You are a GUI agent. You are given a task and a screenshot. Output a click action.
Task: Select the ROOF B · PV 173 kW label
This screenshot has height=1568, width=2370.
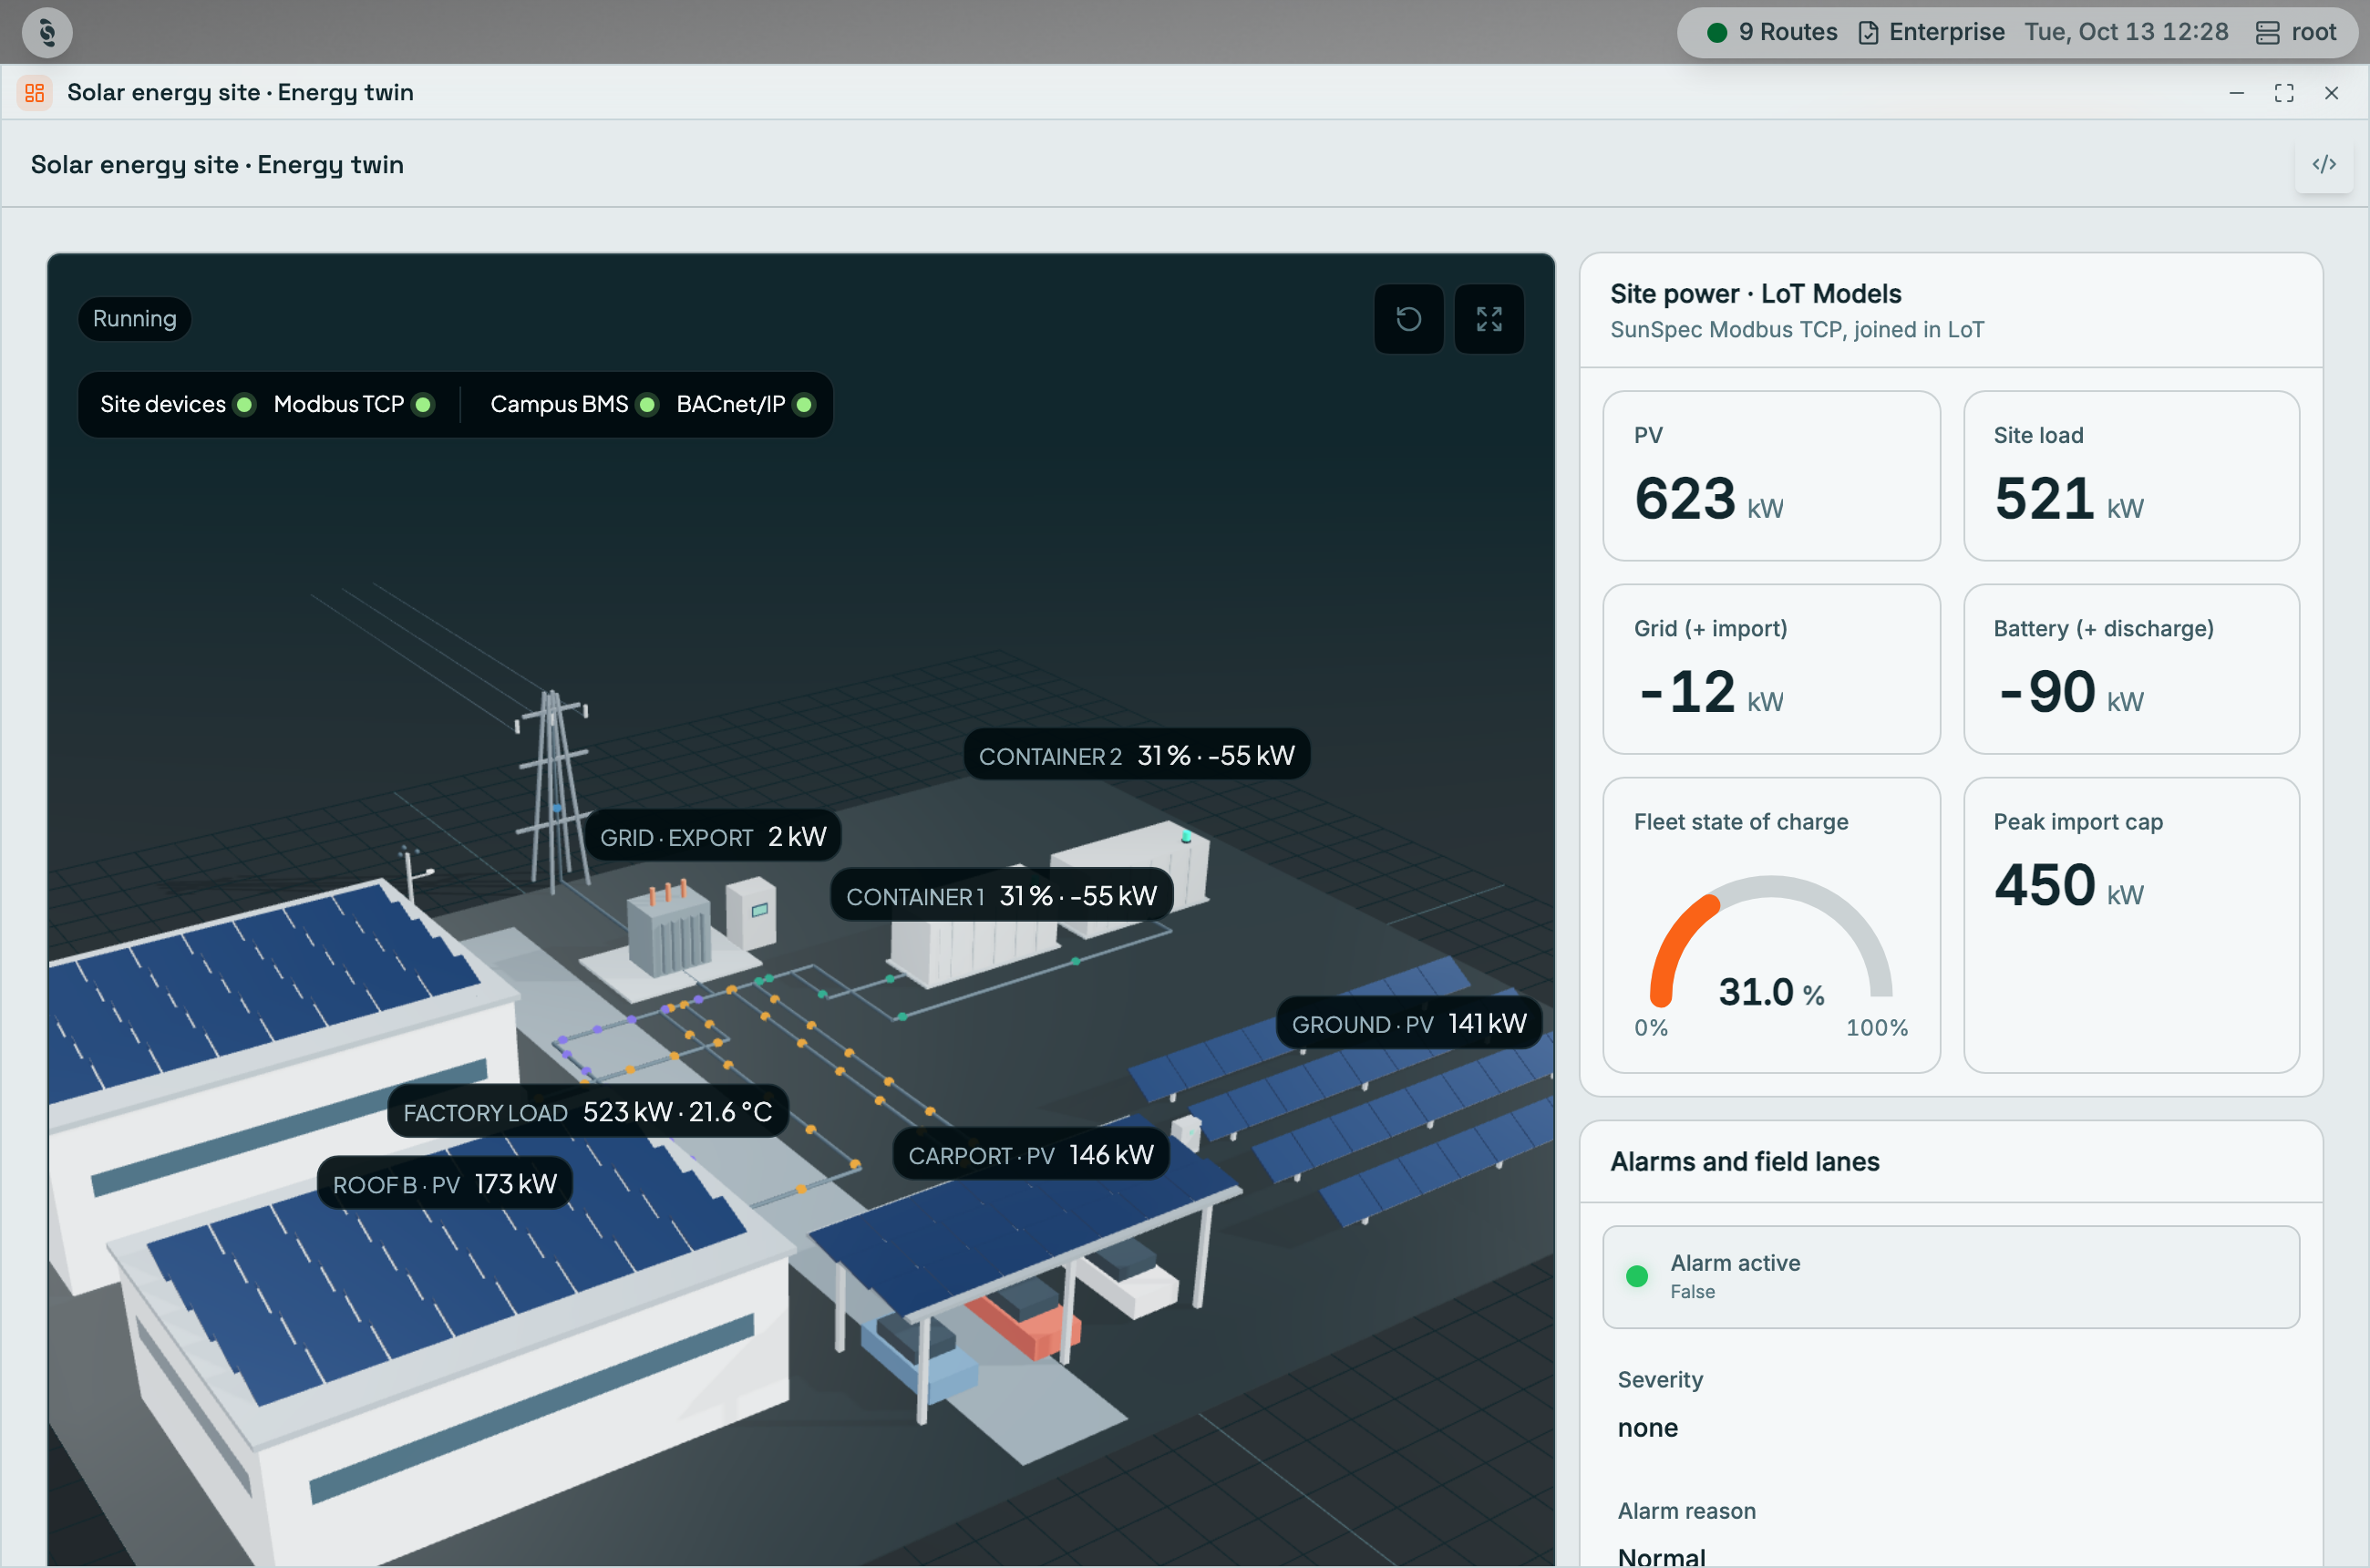445,1183
